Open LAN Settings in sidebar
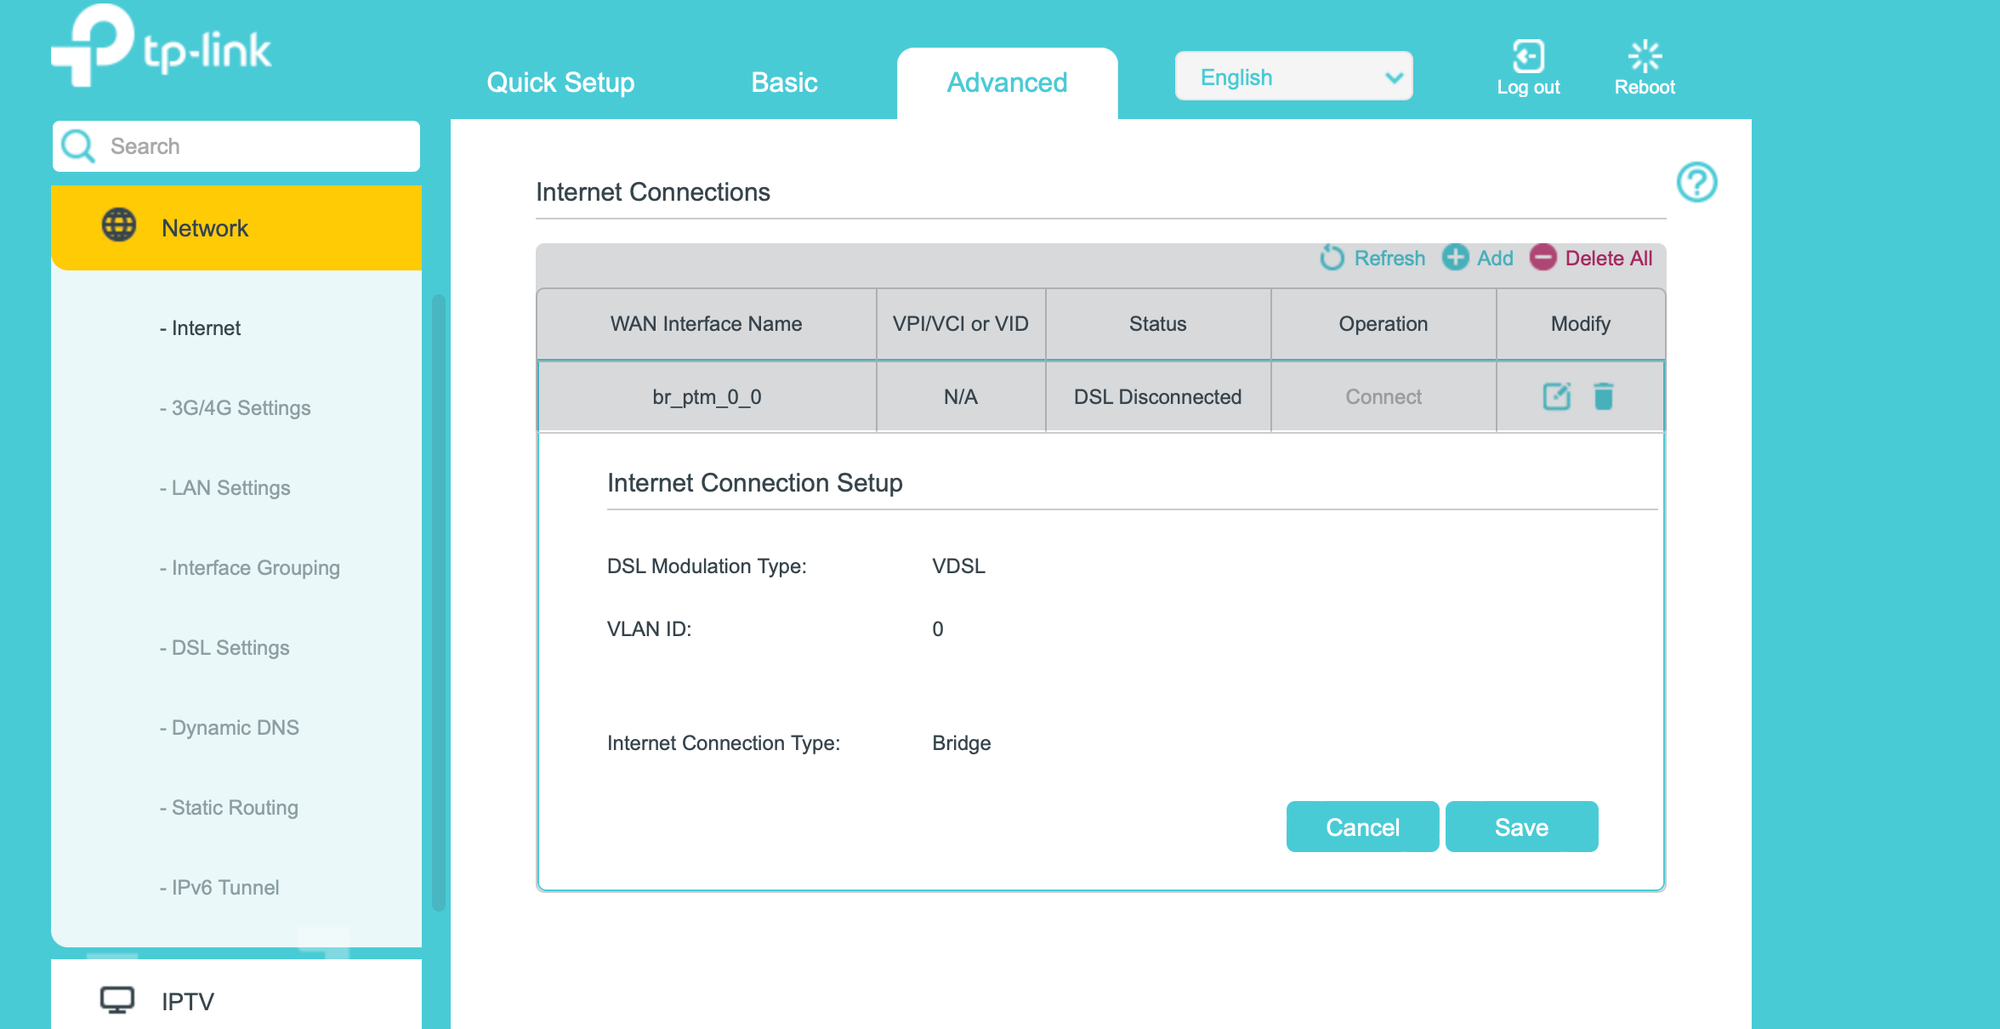2000x1029 pixels. (230, 488)
